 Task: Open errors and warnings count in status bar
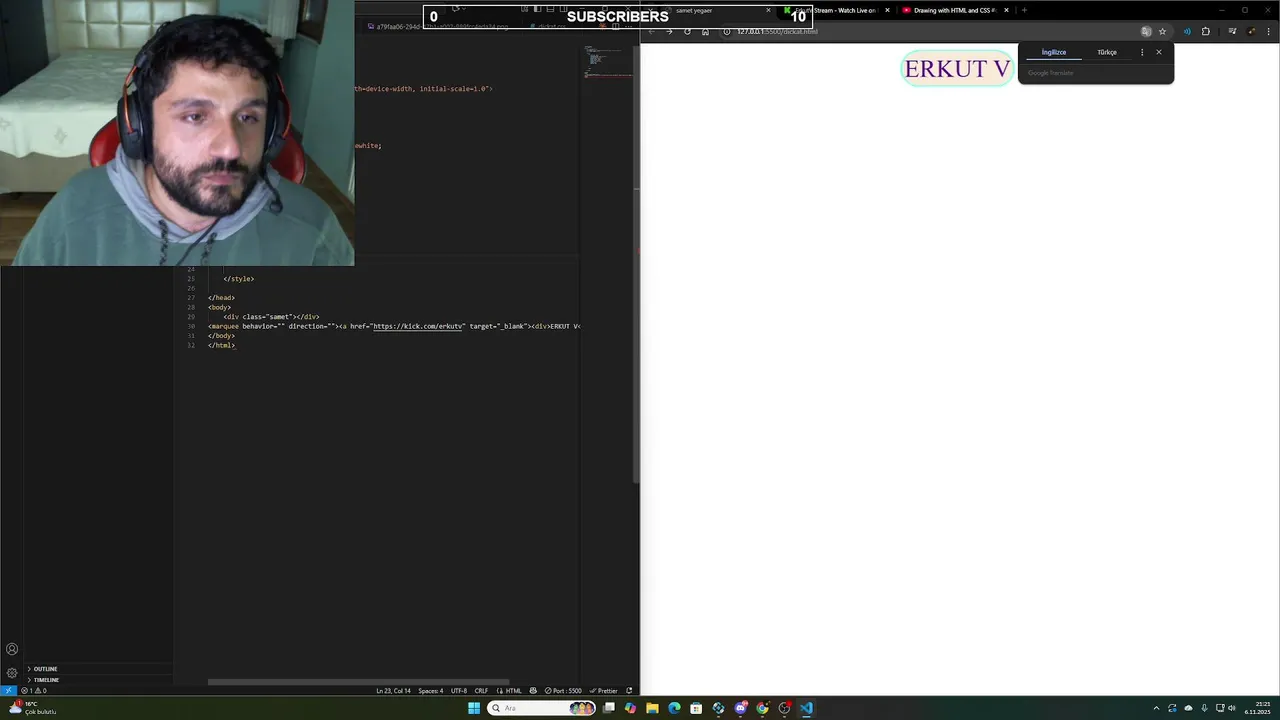click(34, 690)
